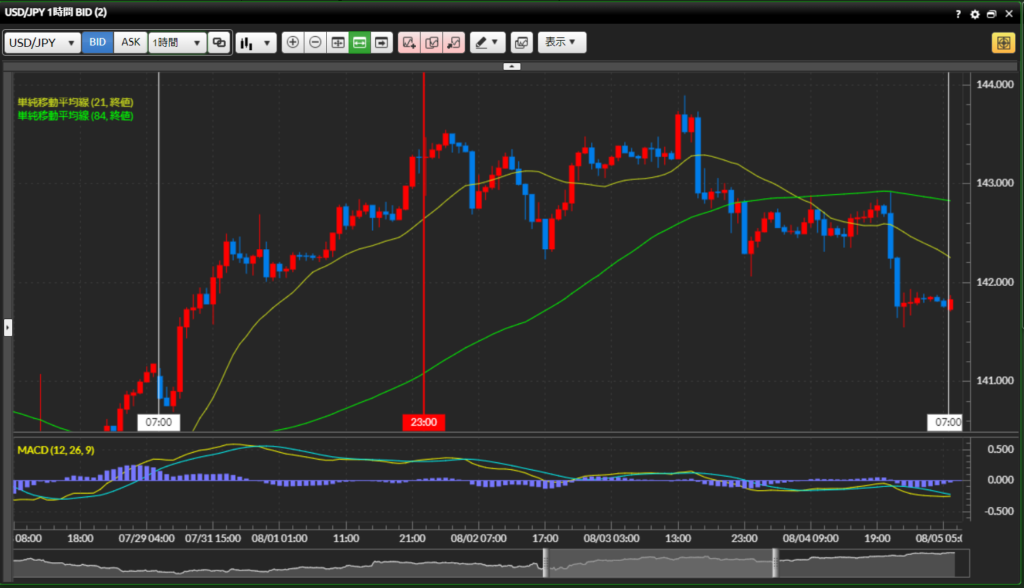Open the pencil drawing tools menu
The height and width of the screenshot is (588, 1024).
tap(487, 43)
